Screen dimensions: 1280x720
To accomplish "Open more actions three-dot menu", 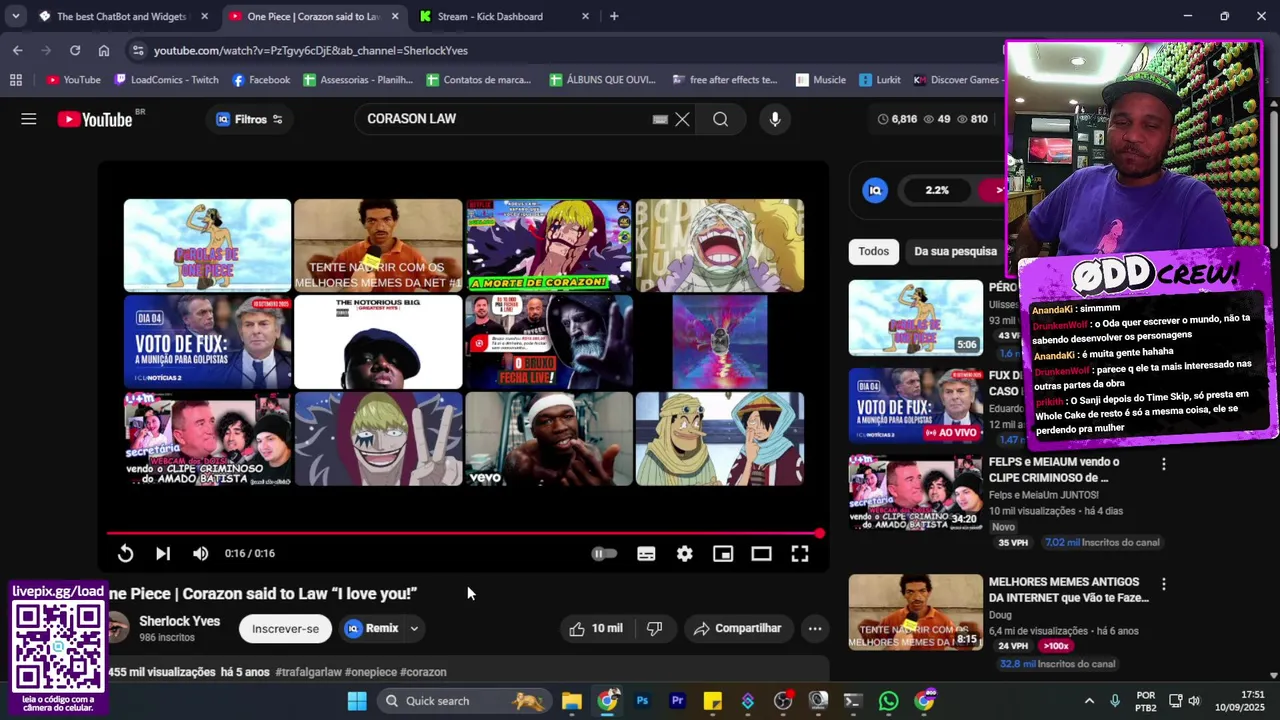I will [815, 628].
